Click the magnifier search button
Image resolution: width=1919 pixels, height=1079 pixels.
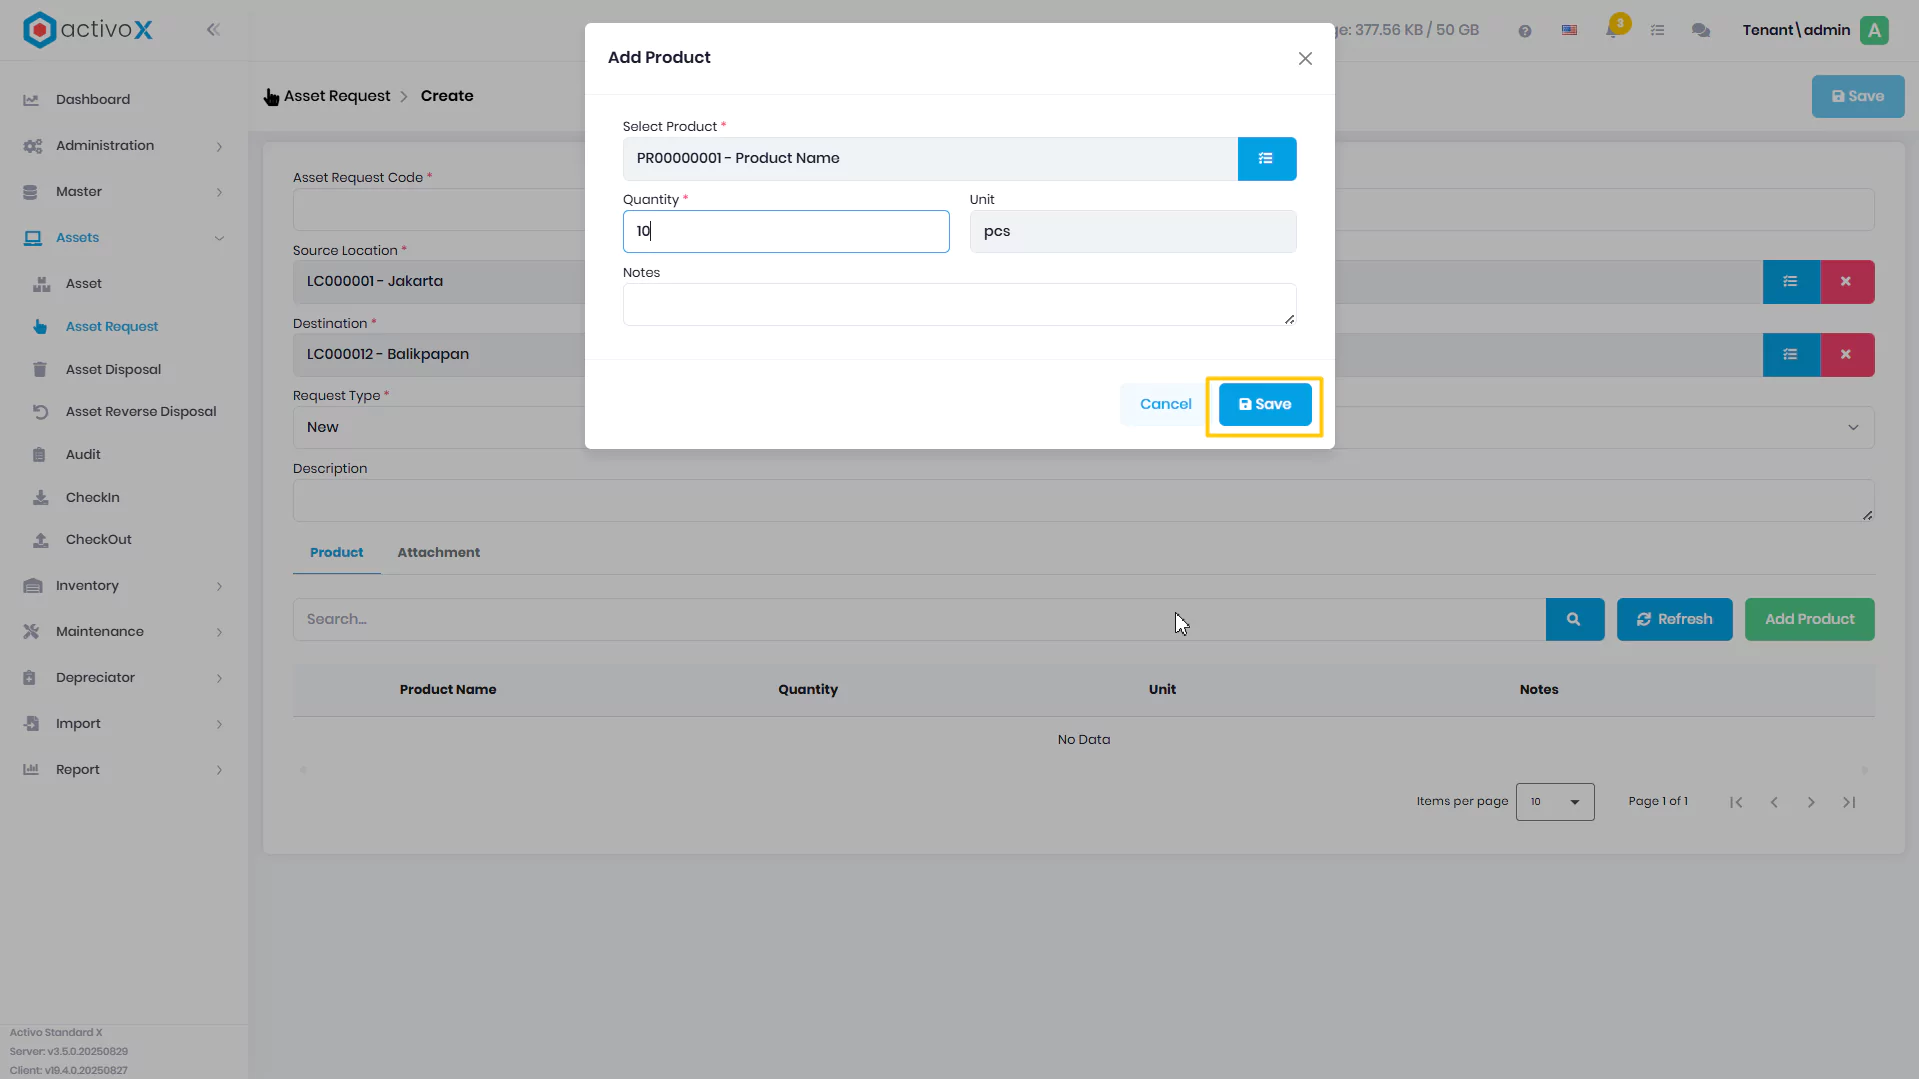1575,620
